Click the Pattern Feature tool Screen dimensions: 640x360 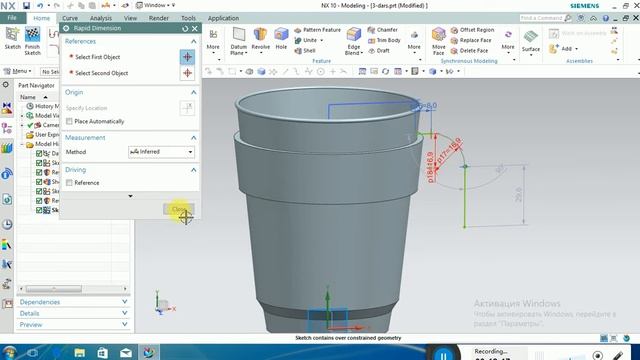(x=318, y=30)
